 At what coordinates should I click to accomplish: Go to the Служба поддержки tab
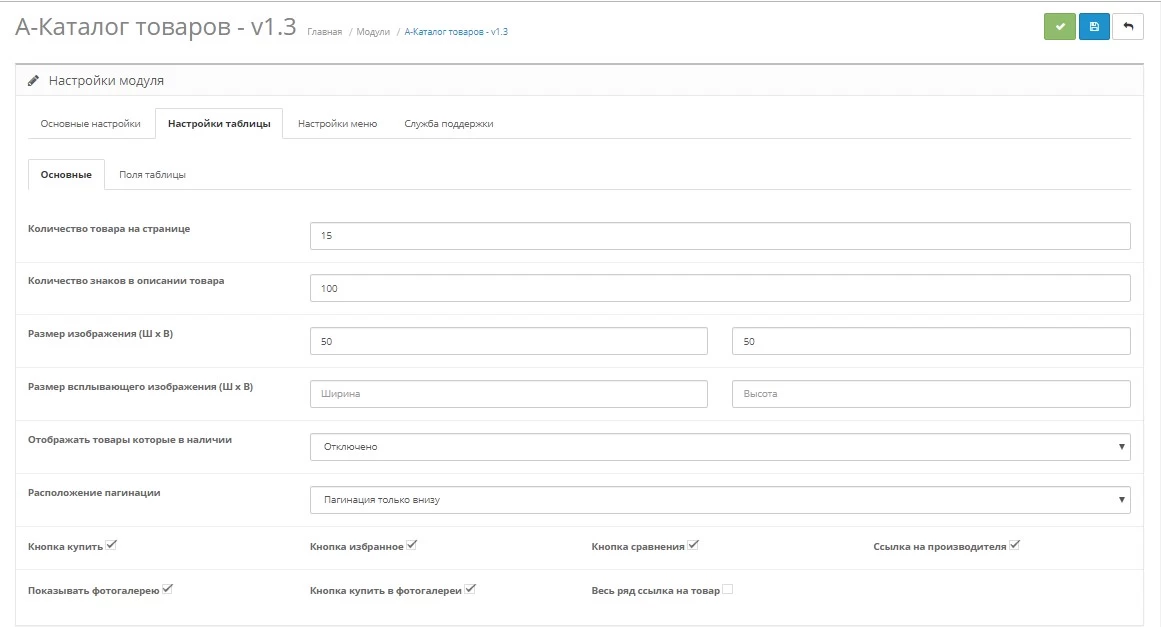point(449,124)
